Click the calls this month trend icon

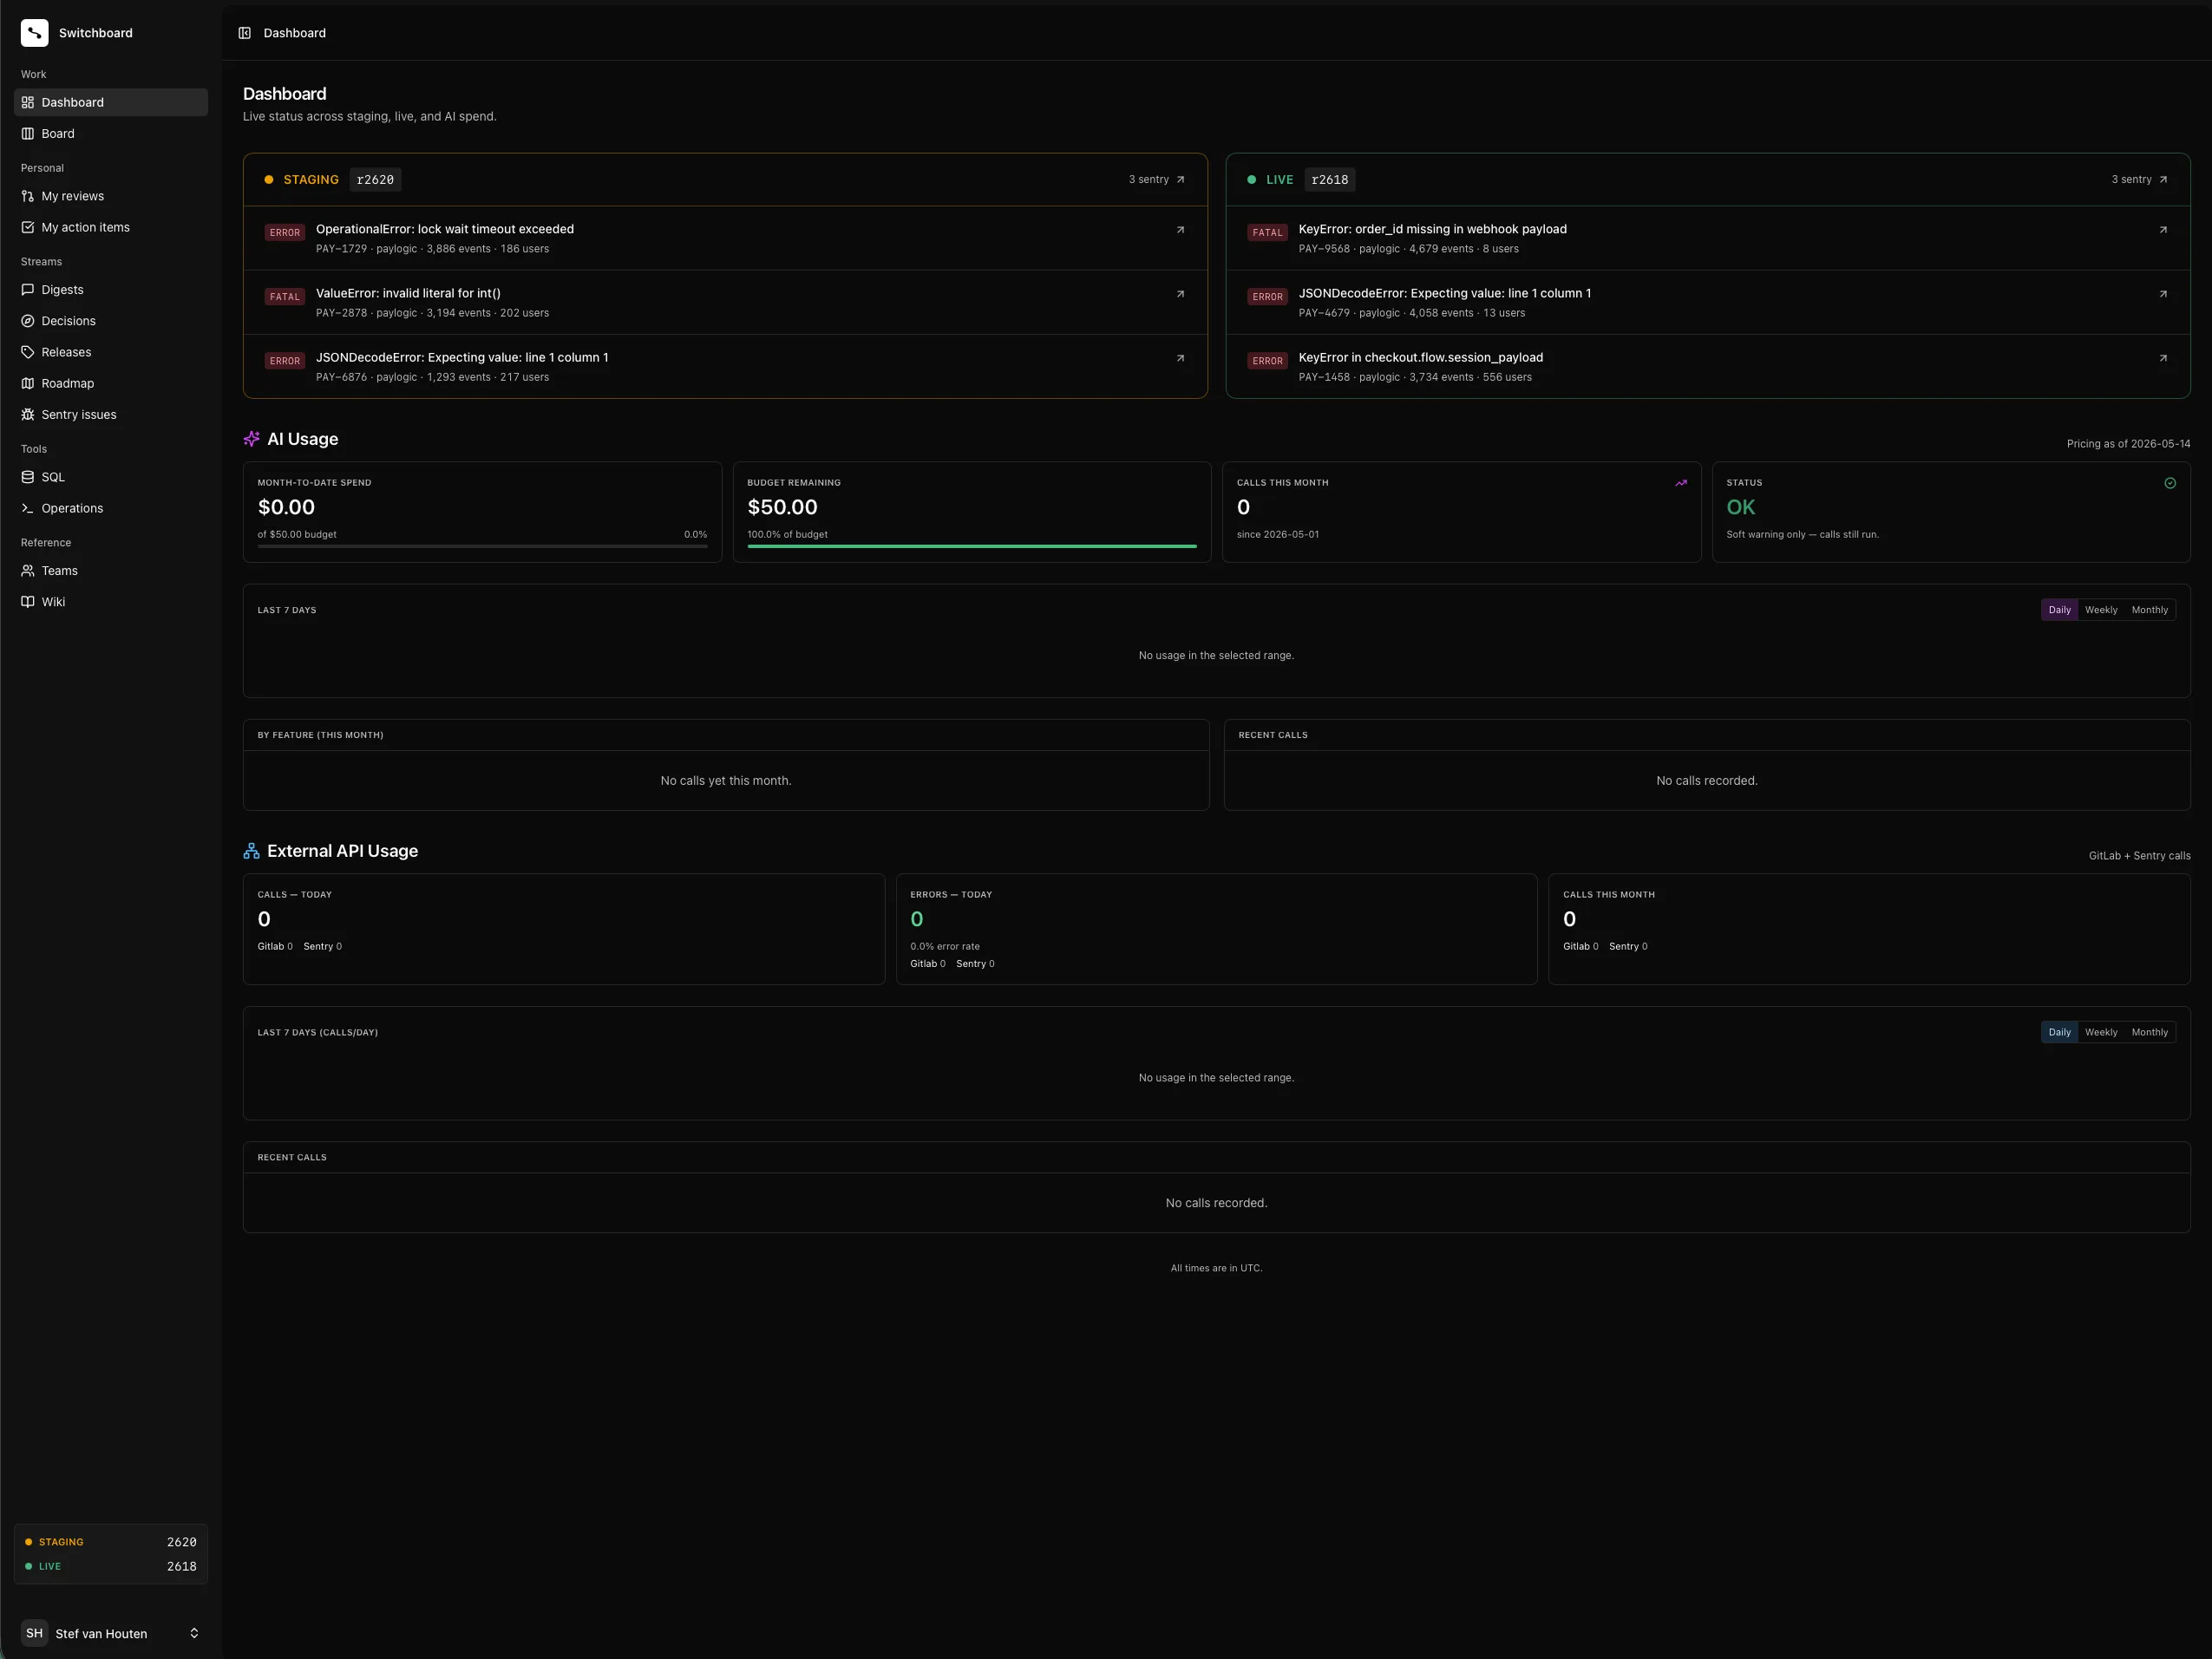pos(1681,483)
